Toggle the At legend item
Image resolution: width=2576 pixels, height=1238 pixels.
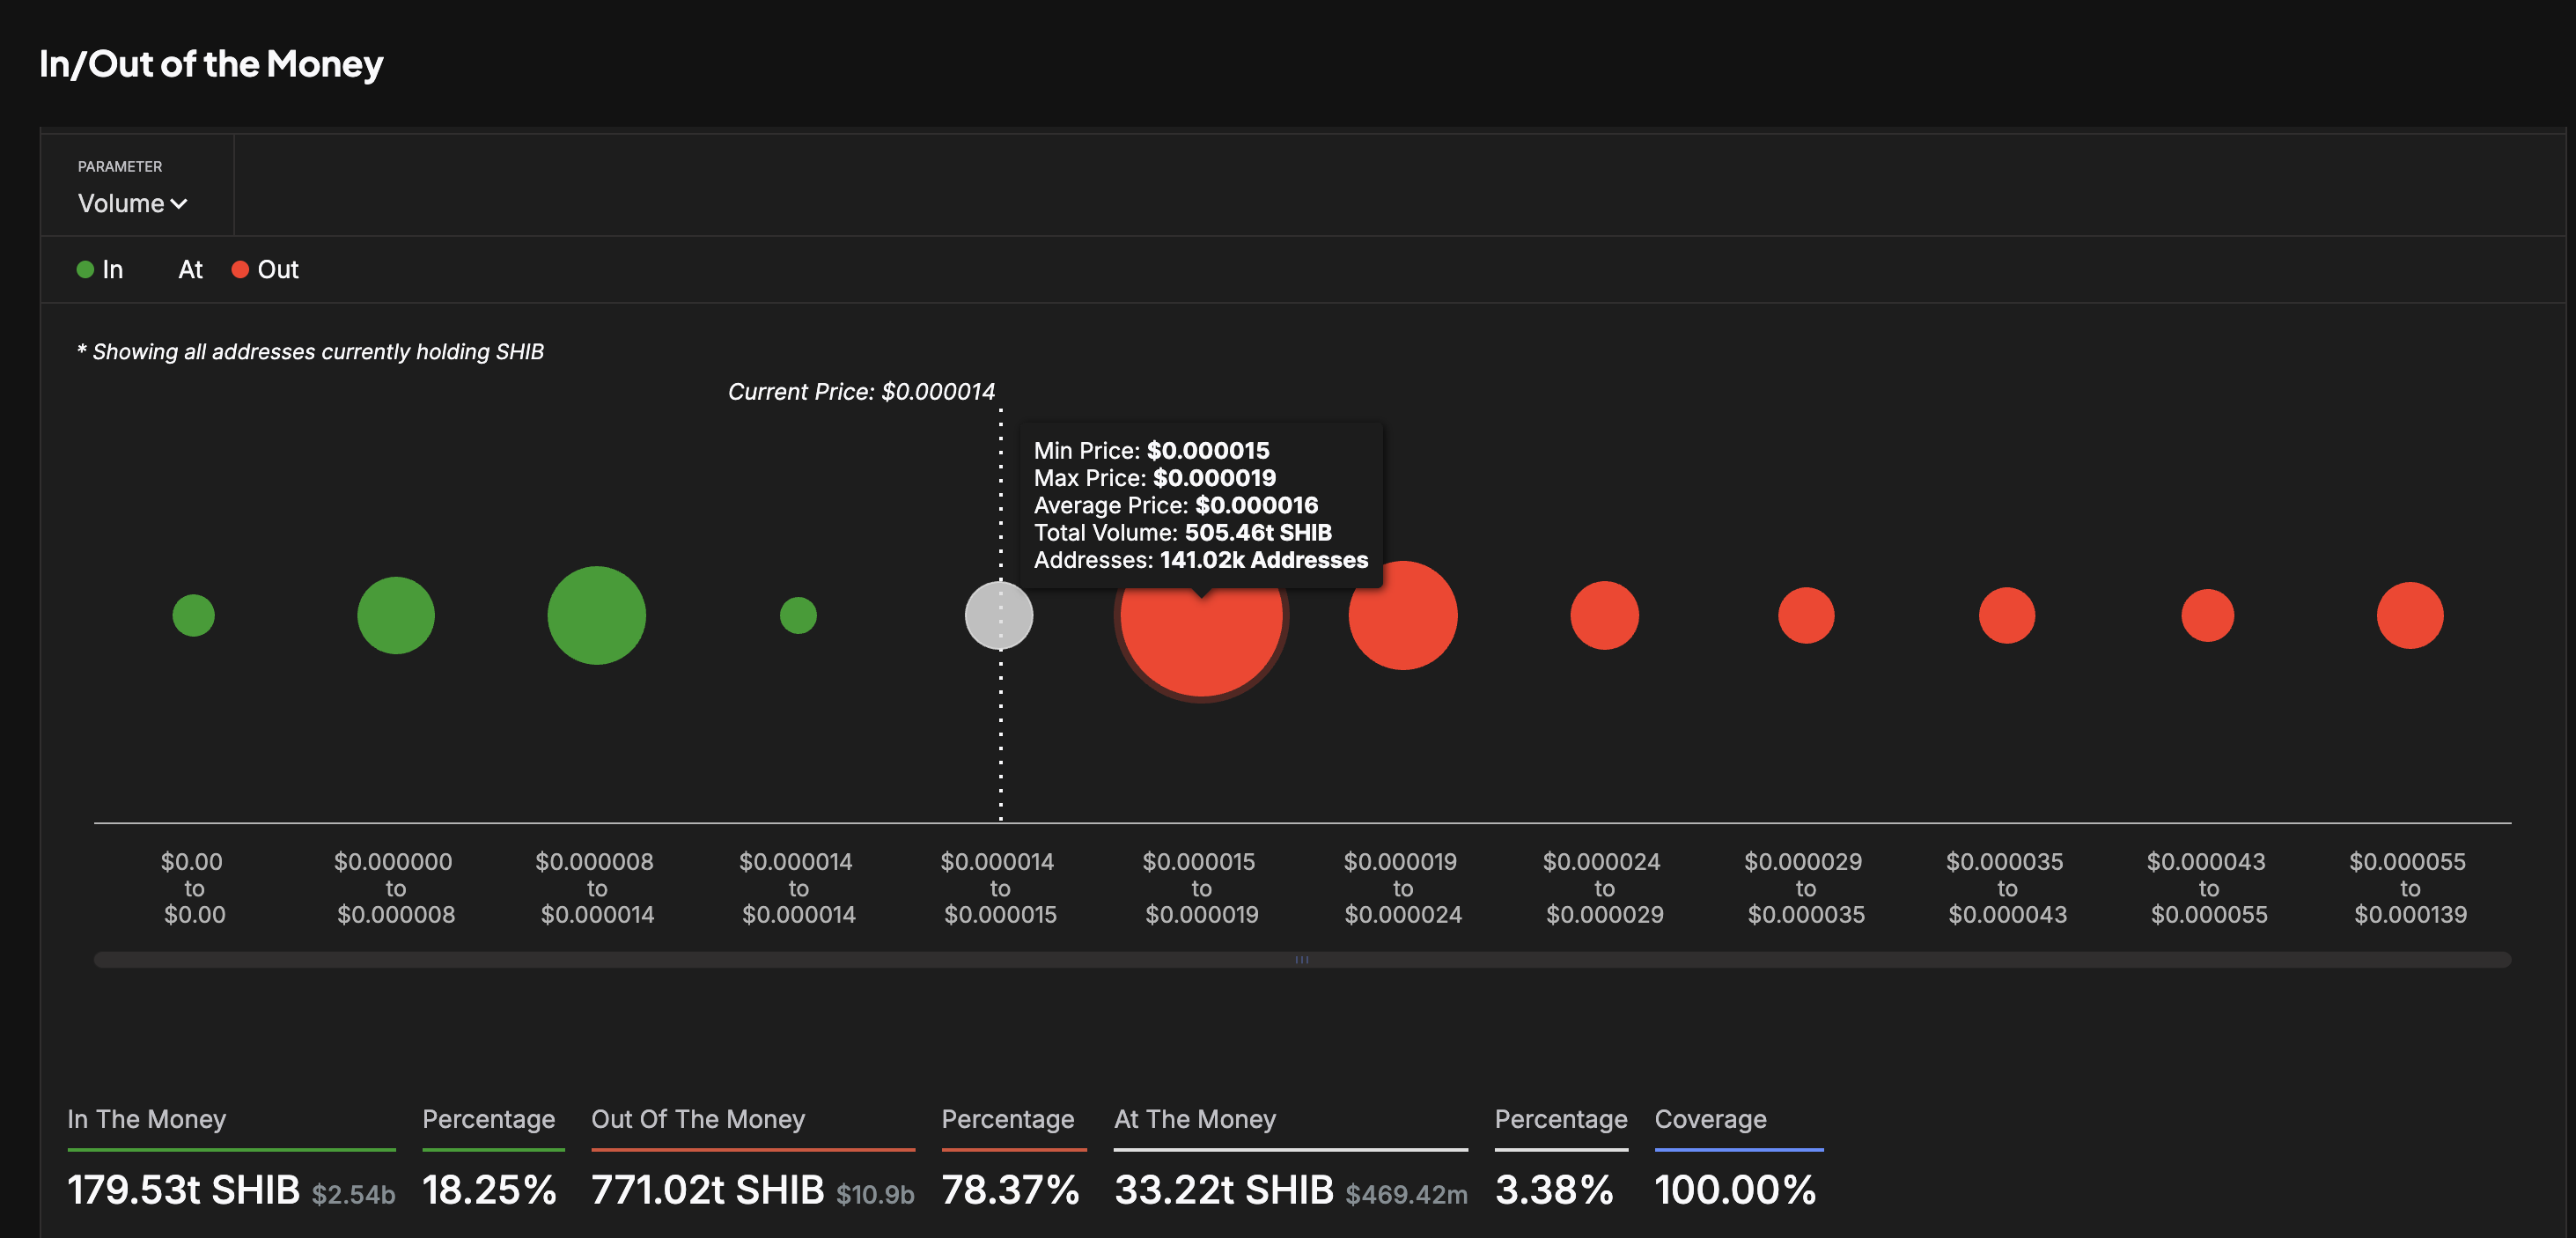pos(190,269)
